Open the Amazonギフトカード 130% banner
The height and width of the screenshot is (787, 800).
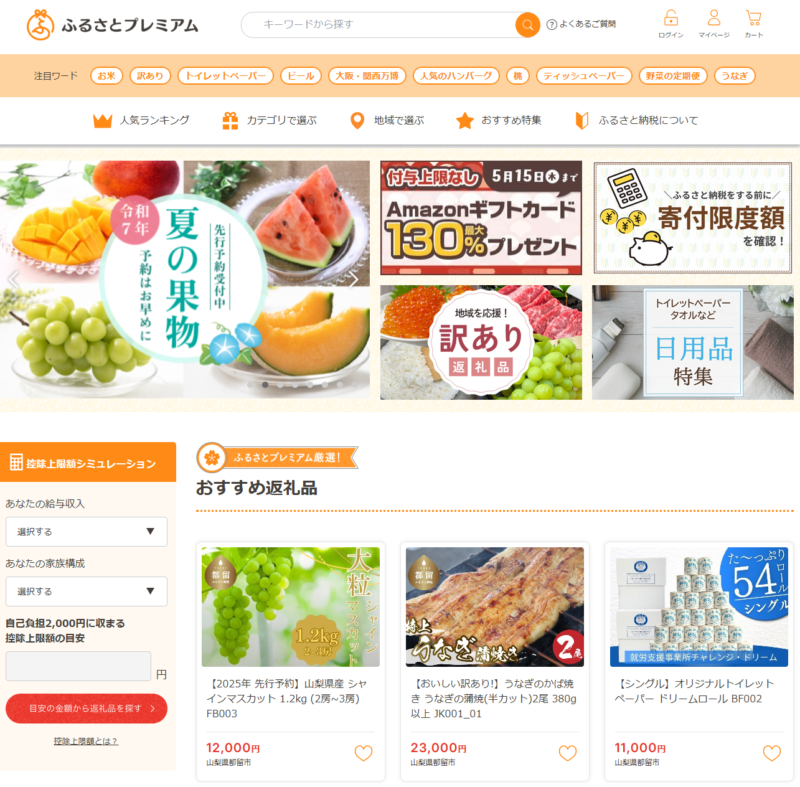pyautogui.click(x=481, y=218)
